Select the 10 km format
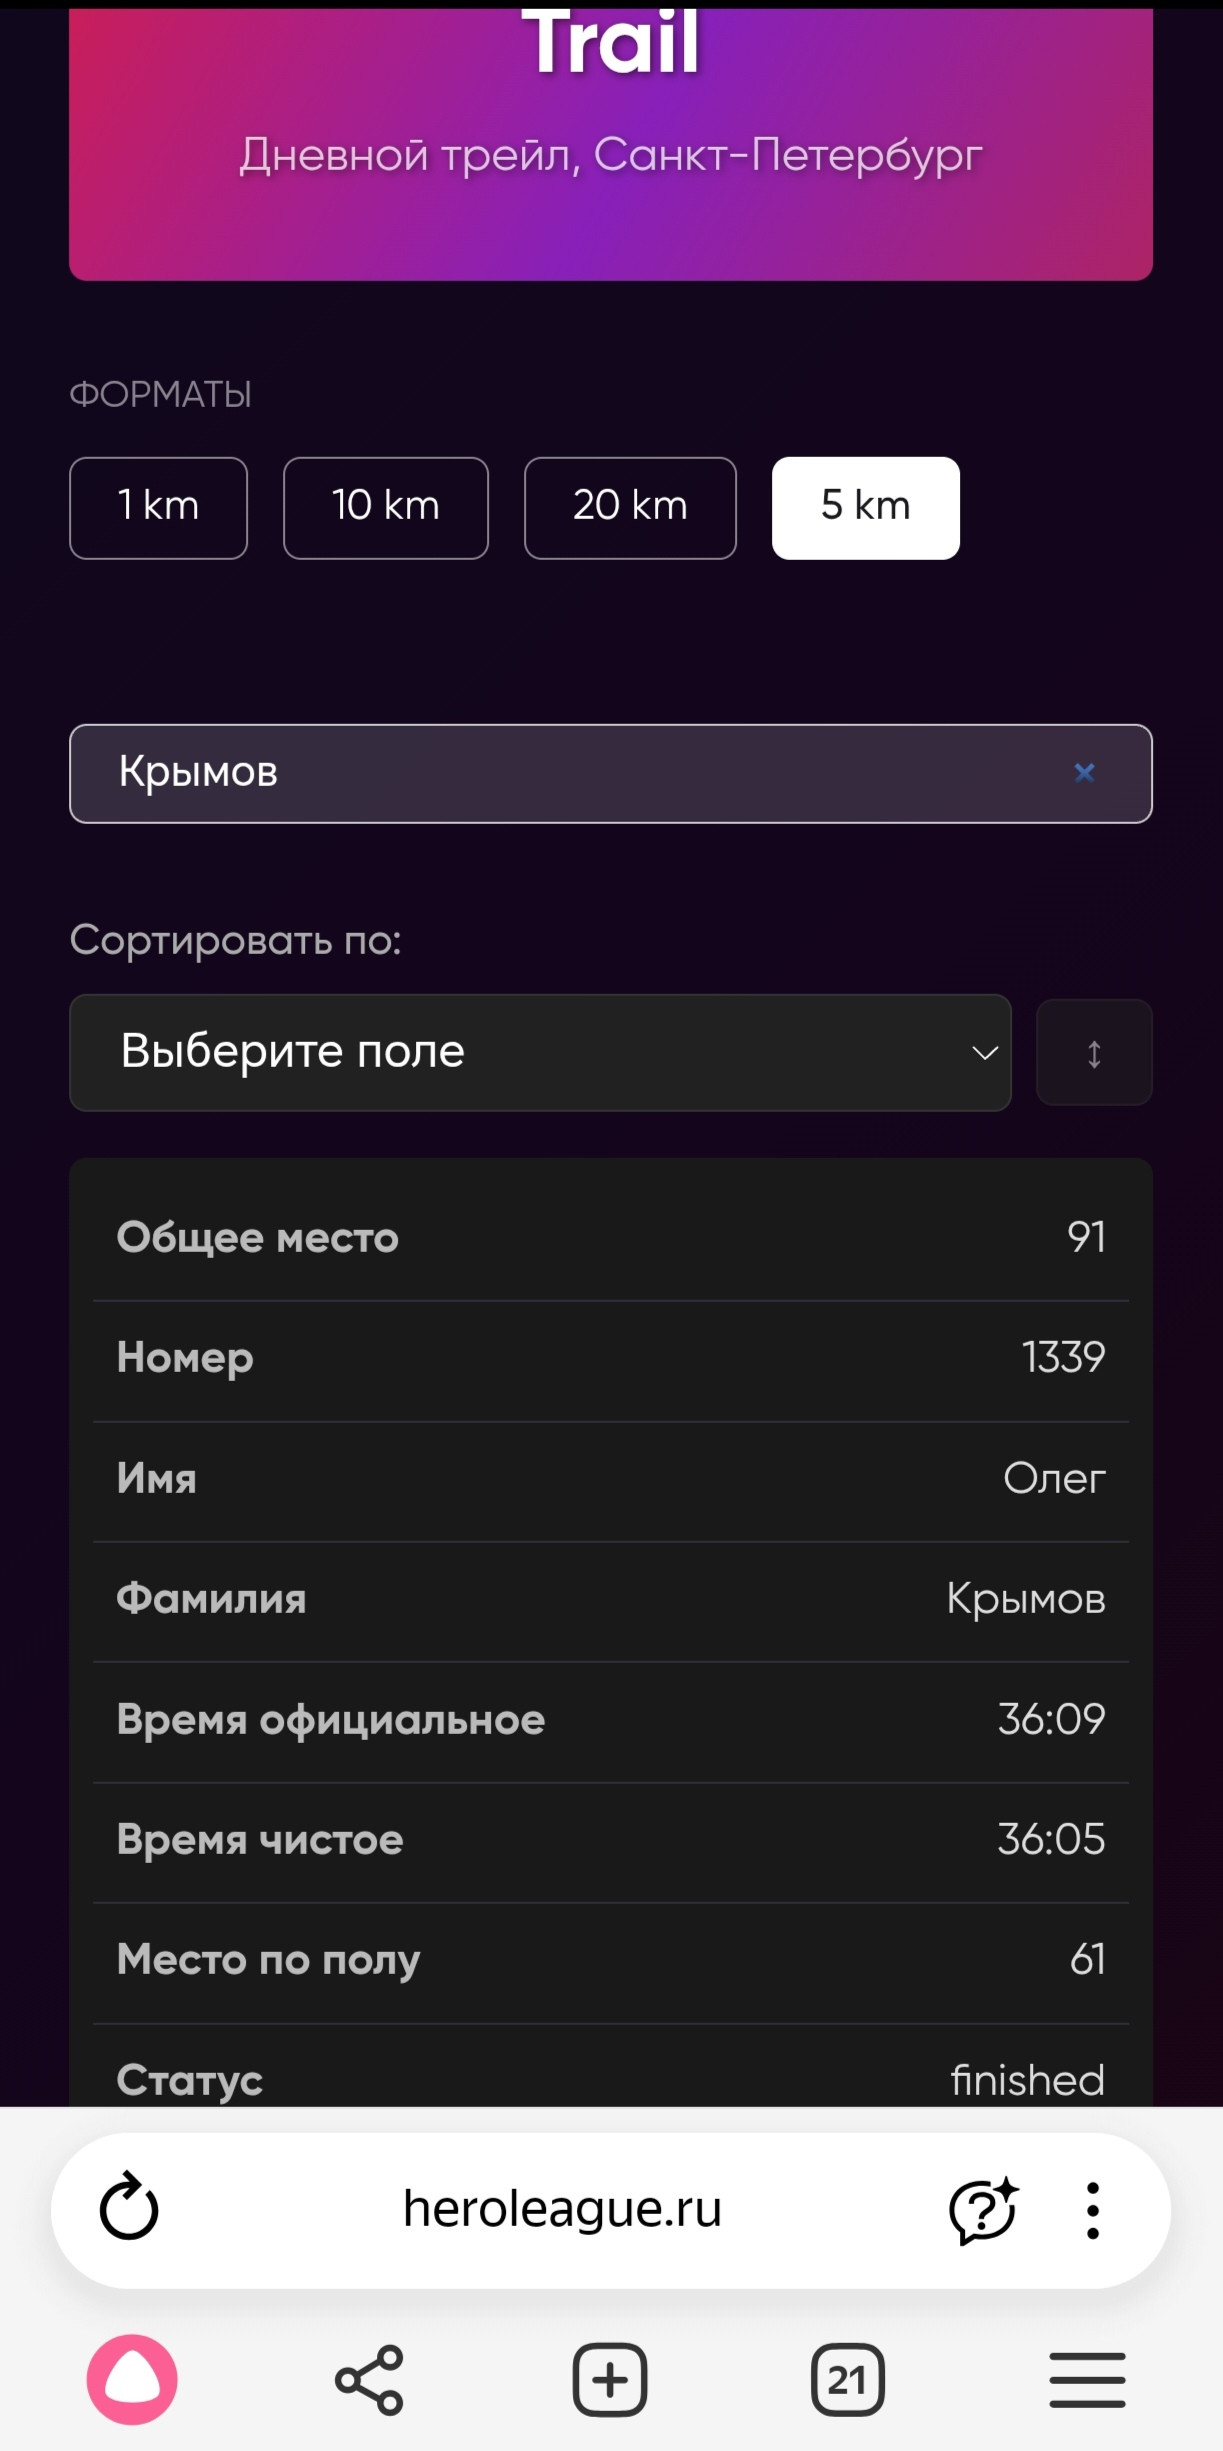 [x=386, y=508]
